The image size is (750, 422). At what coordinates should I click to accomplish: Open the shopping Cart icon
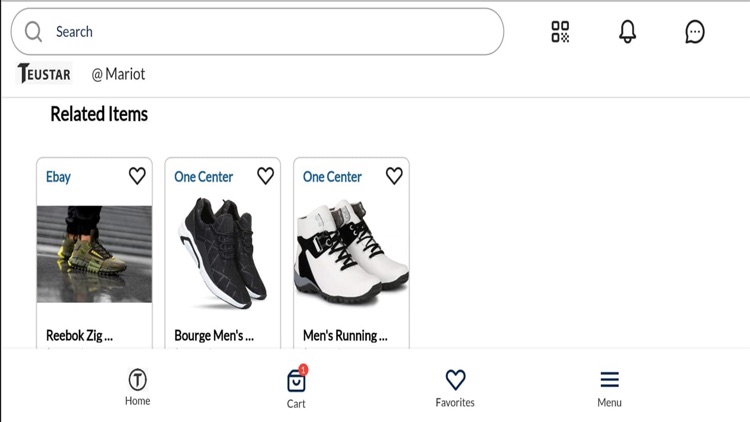[296, 382]
